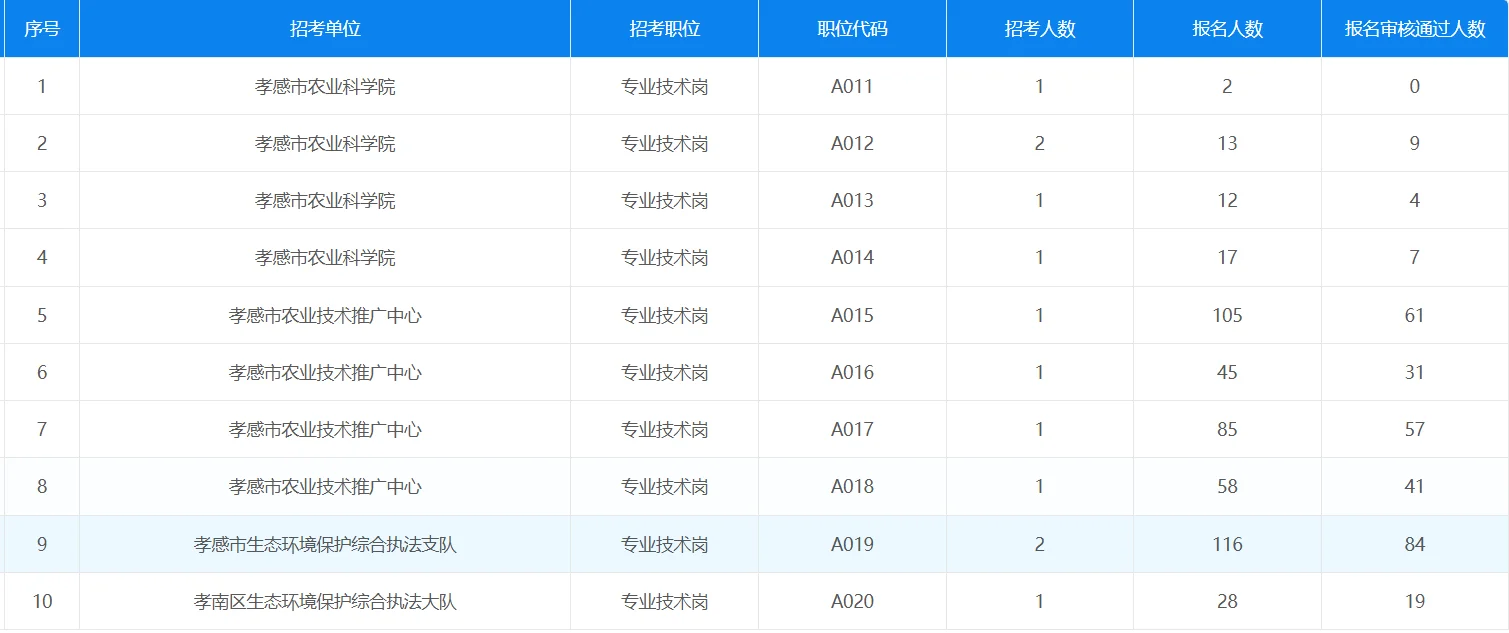Click the 招考人数 column header

pos(1038,28)
